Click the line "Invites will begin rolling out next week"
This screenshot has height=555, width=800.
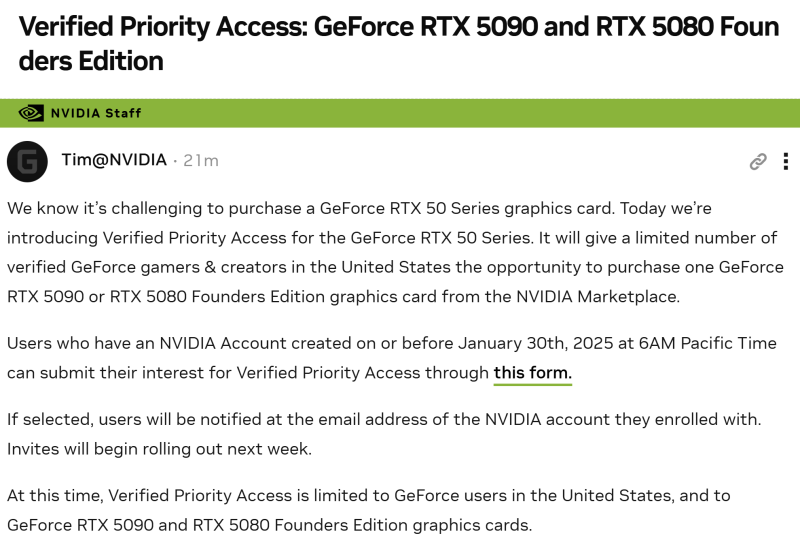pyautogui.click(x=159, y=449)
